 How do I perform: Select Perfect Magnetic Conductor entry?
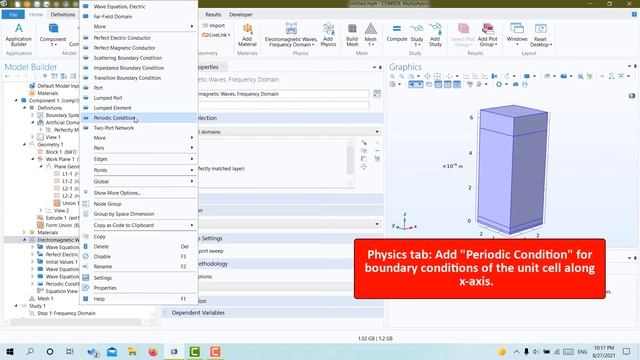pyautogui.click(x=139, y=48)
